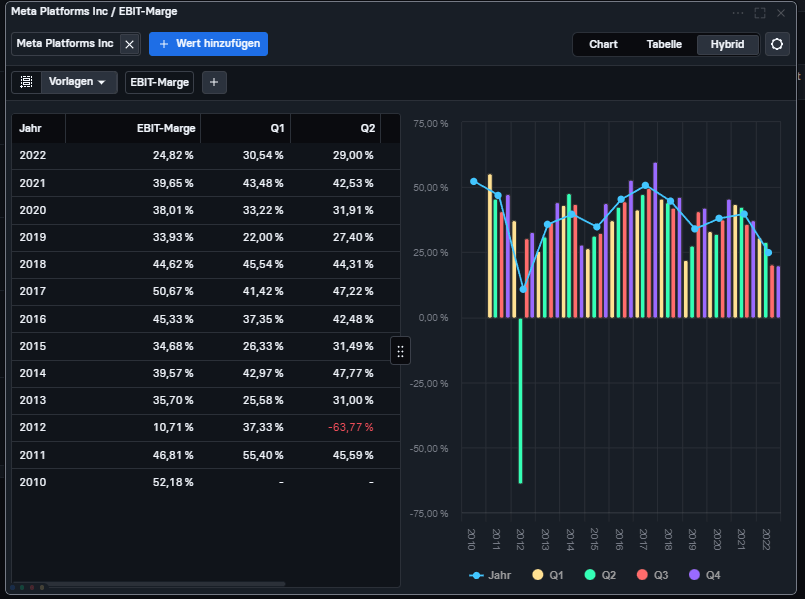Click the 2017 peak point on Jahr line
The image size is (805, 599).
point(645,186)
